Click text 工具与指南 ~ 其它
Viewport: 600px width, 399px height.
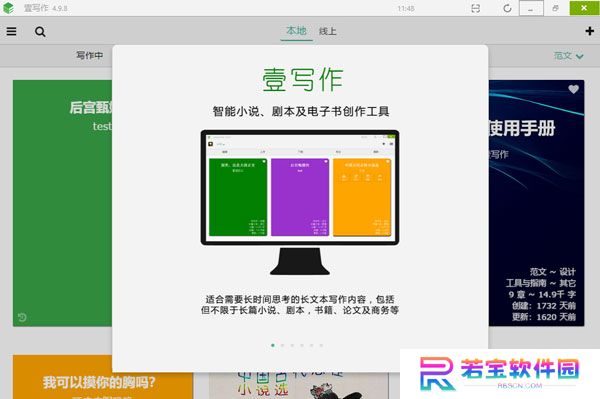coord(541,283)
